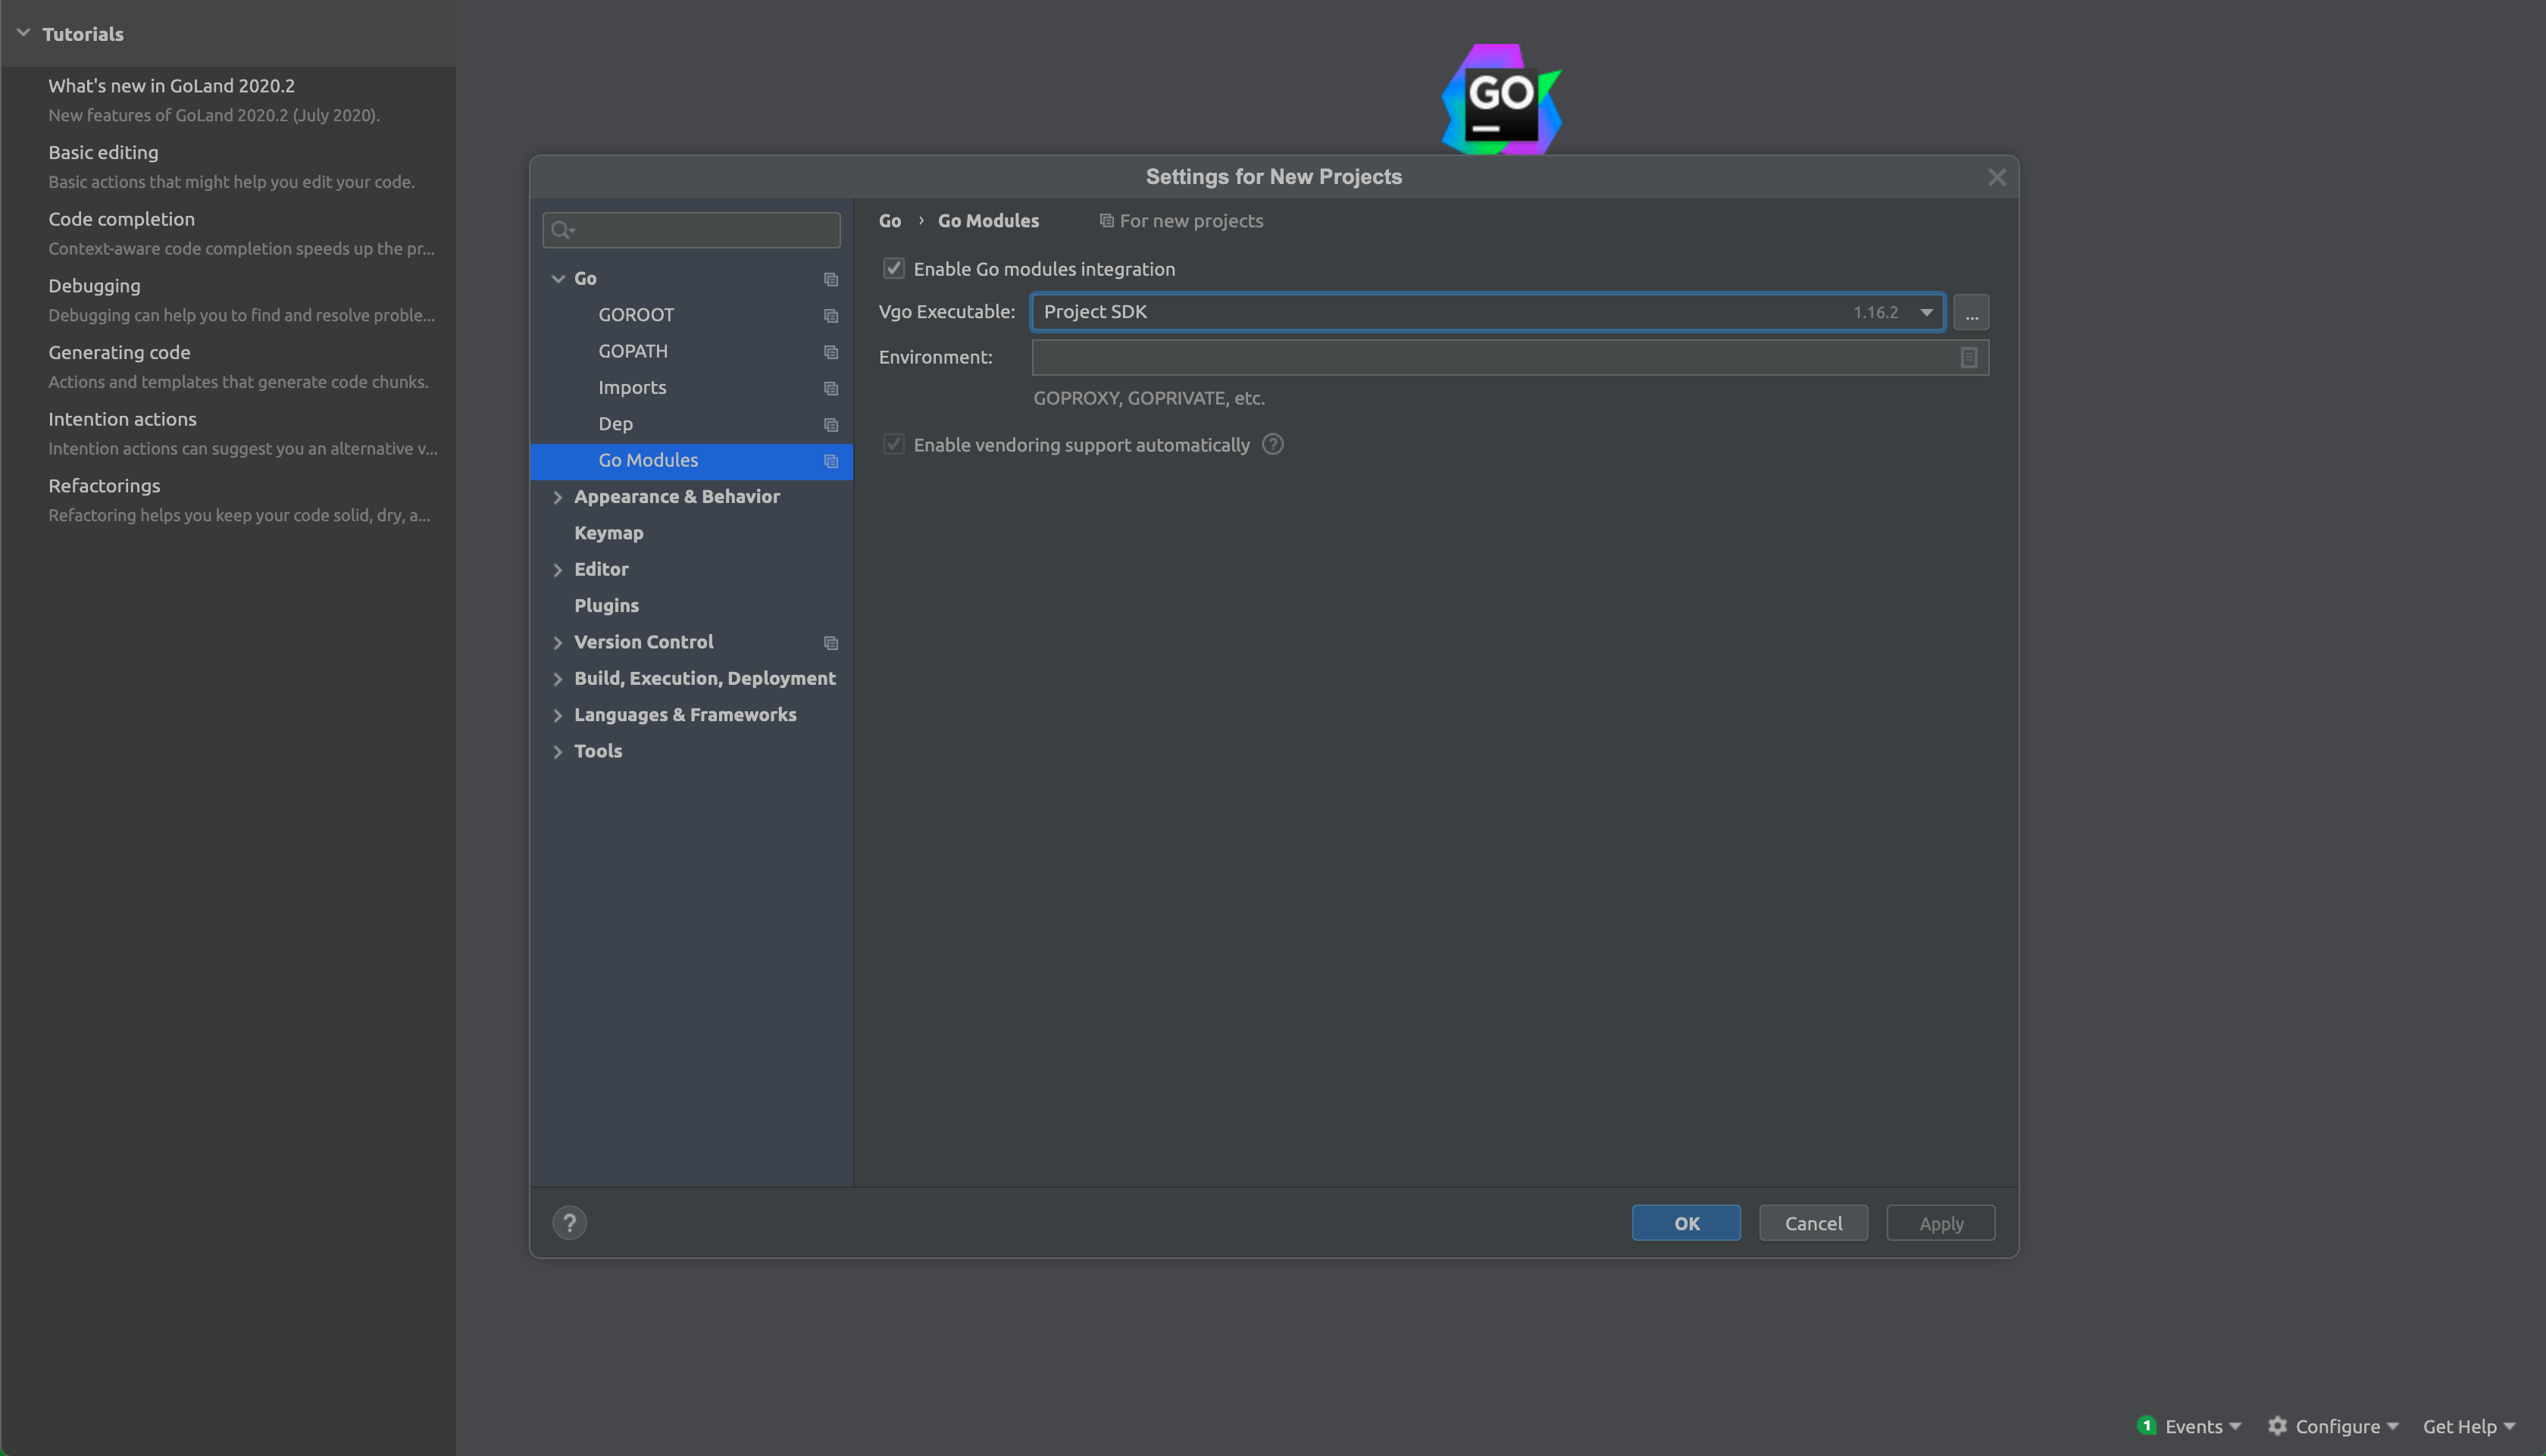Toggle Enable vendoring support automatically checkbox
2546x1456 pixels.
click(893, 445)
